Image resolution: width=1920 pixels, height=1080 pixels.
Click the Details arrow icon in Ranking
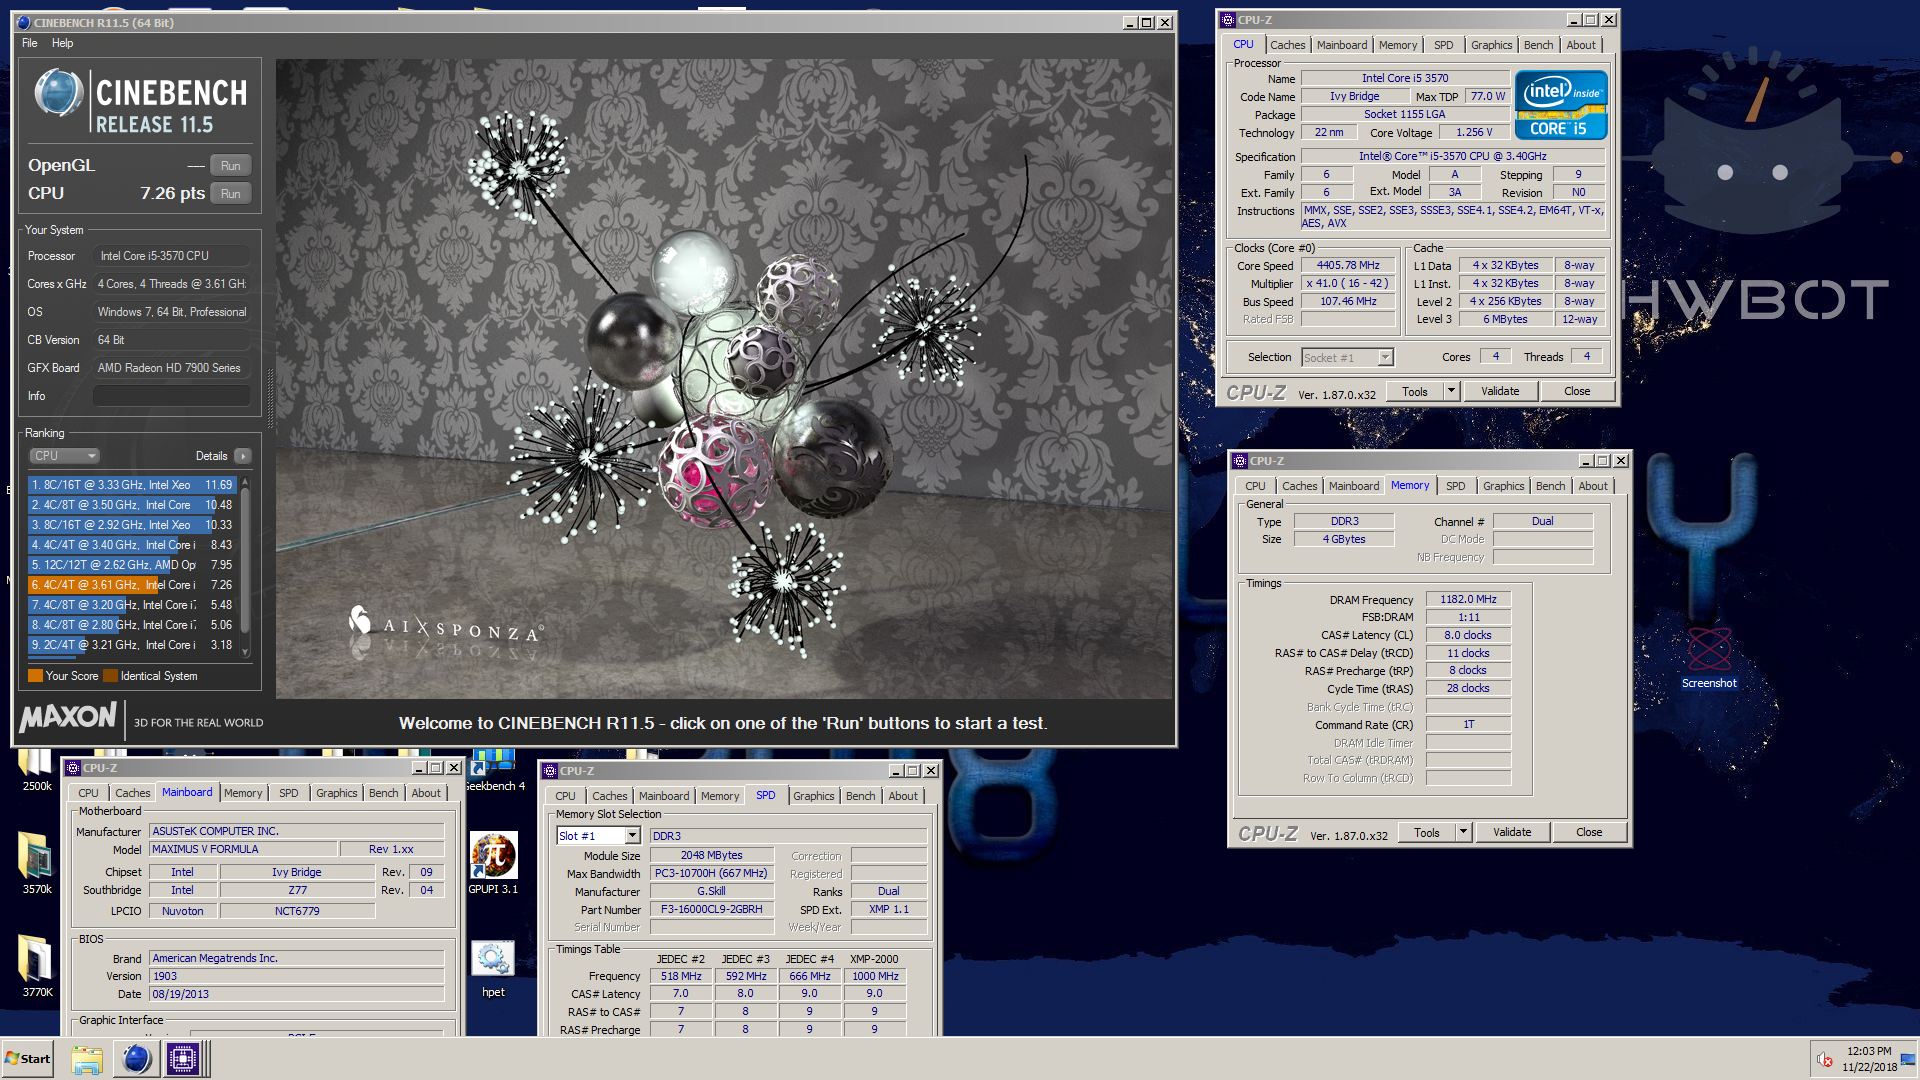pyautogui.click(x=243, y=456)
